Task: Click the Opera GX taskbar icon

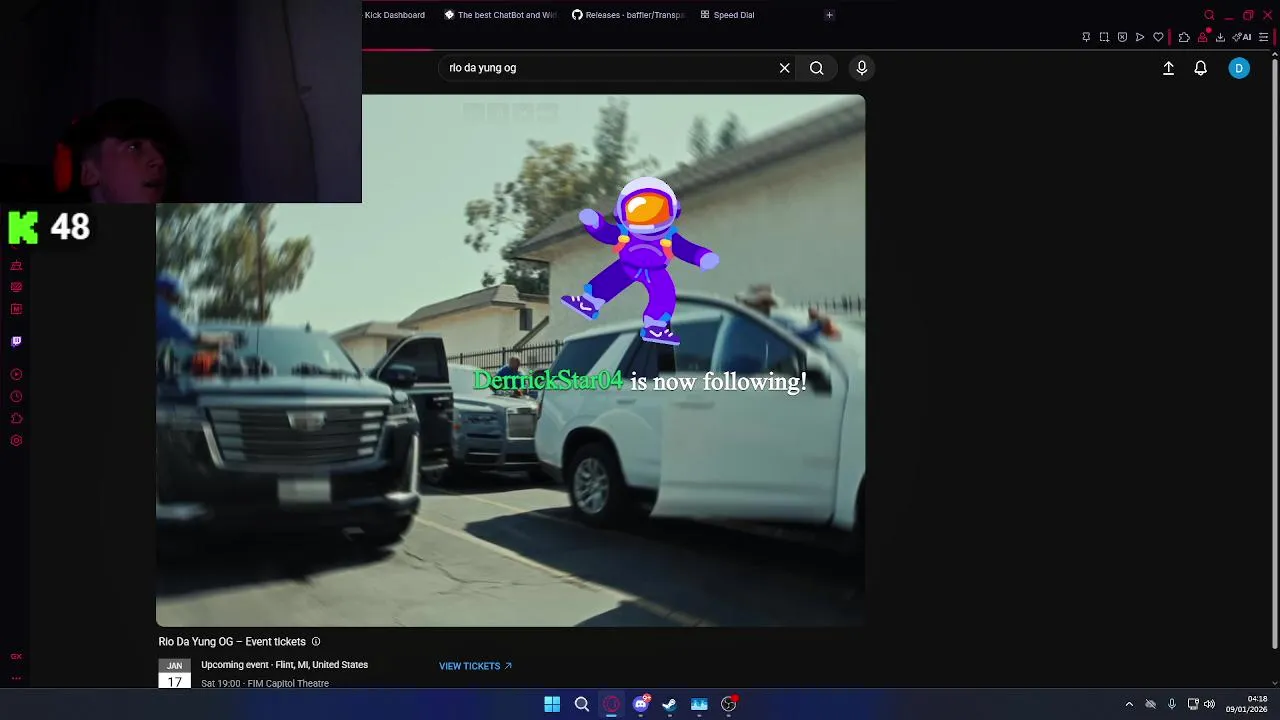Action: pyautogui.click(x=611, y=704)
